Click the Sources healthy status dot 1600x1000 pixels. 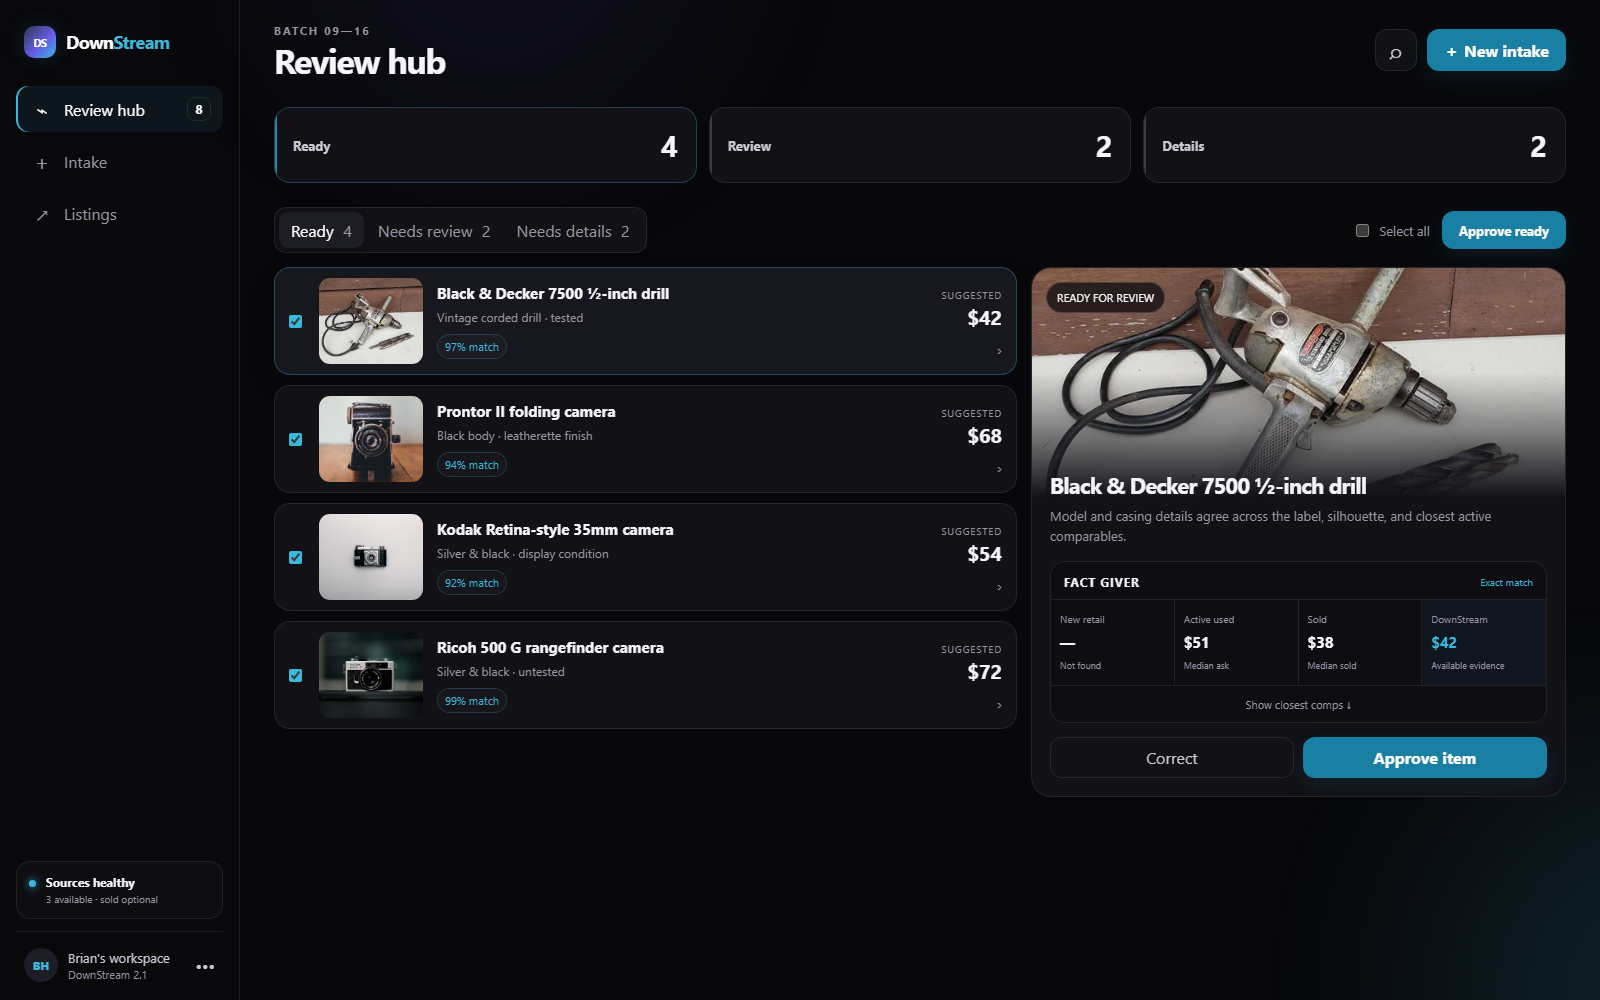click(x=33, y=883)
